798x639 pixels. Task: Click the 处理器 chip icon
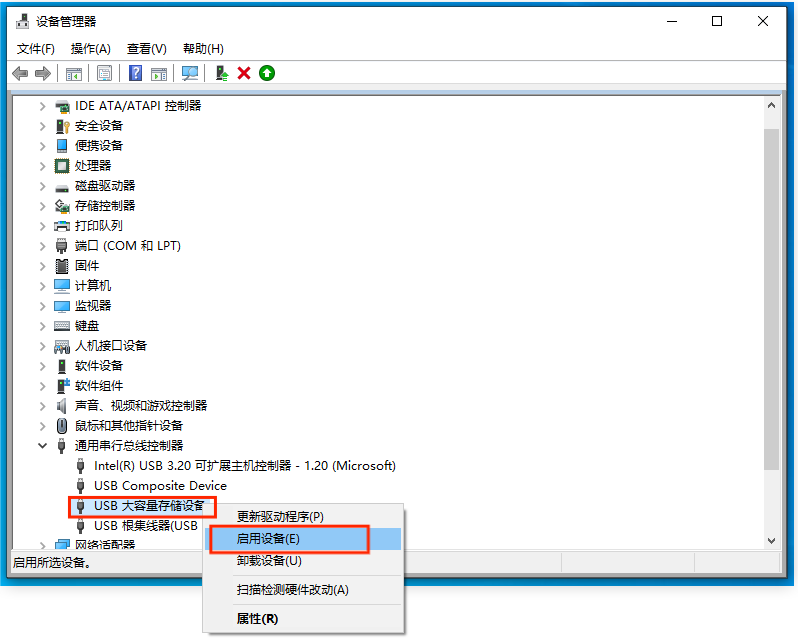(x=62, y=166)
